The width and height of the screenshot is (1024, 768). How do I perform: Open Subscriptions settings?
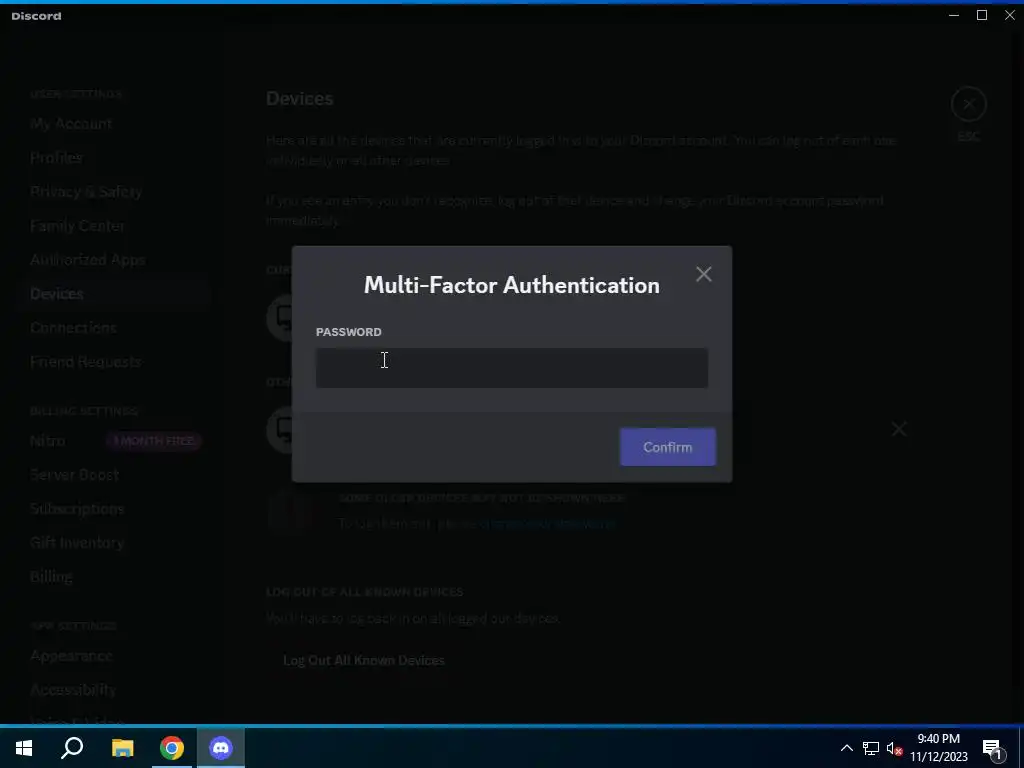pos(77,509)
